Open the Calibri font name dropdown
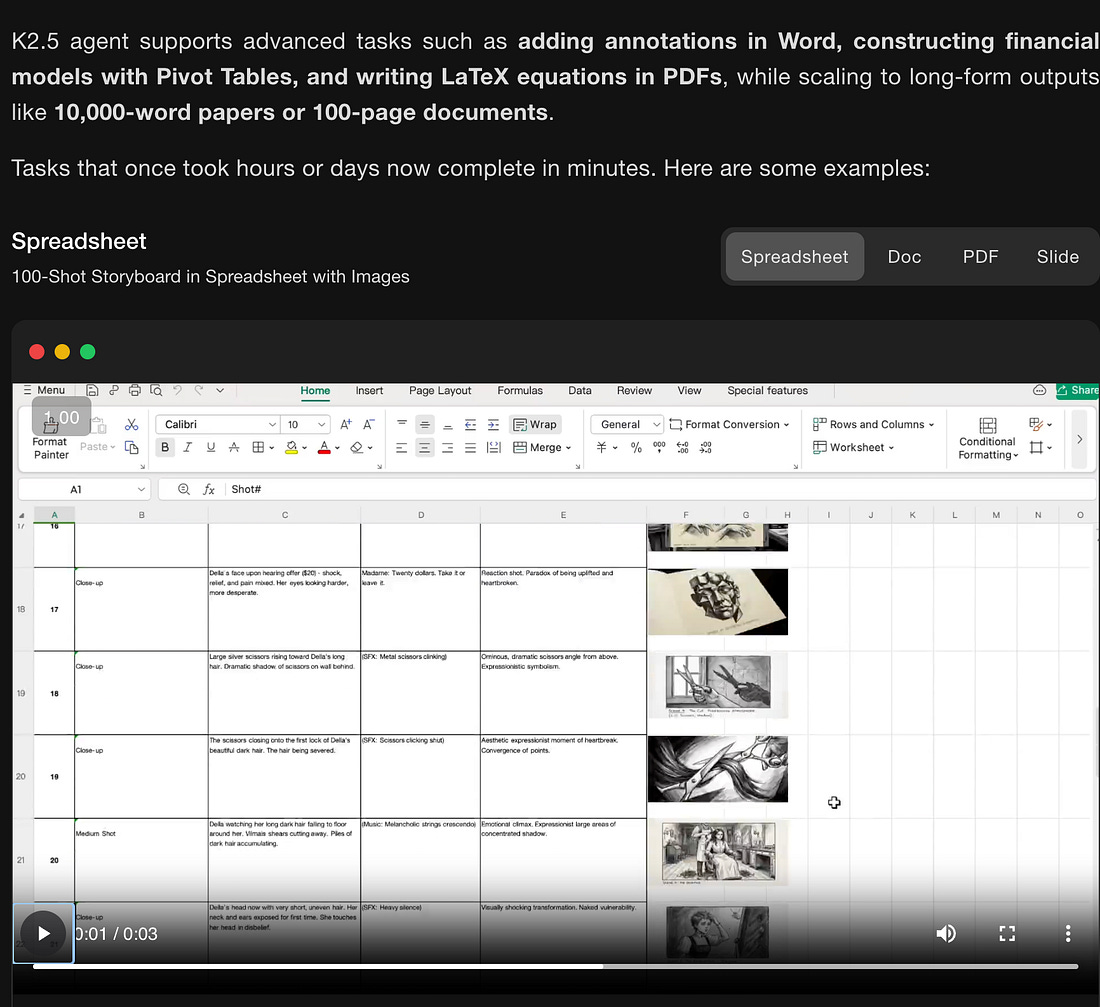Image resolution: width=1100 pixels, height=1007 pixels. coord(272,425)
